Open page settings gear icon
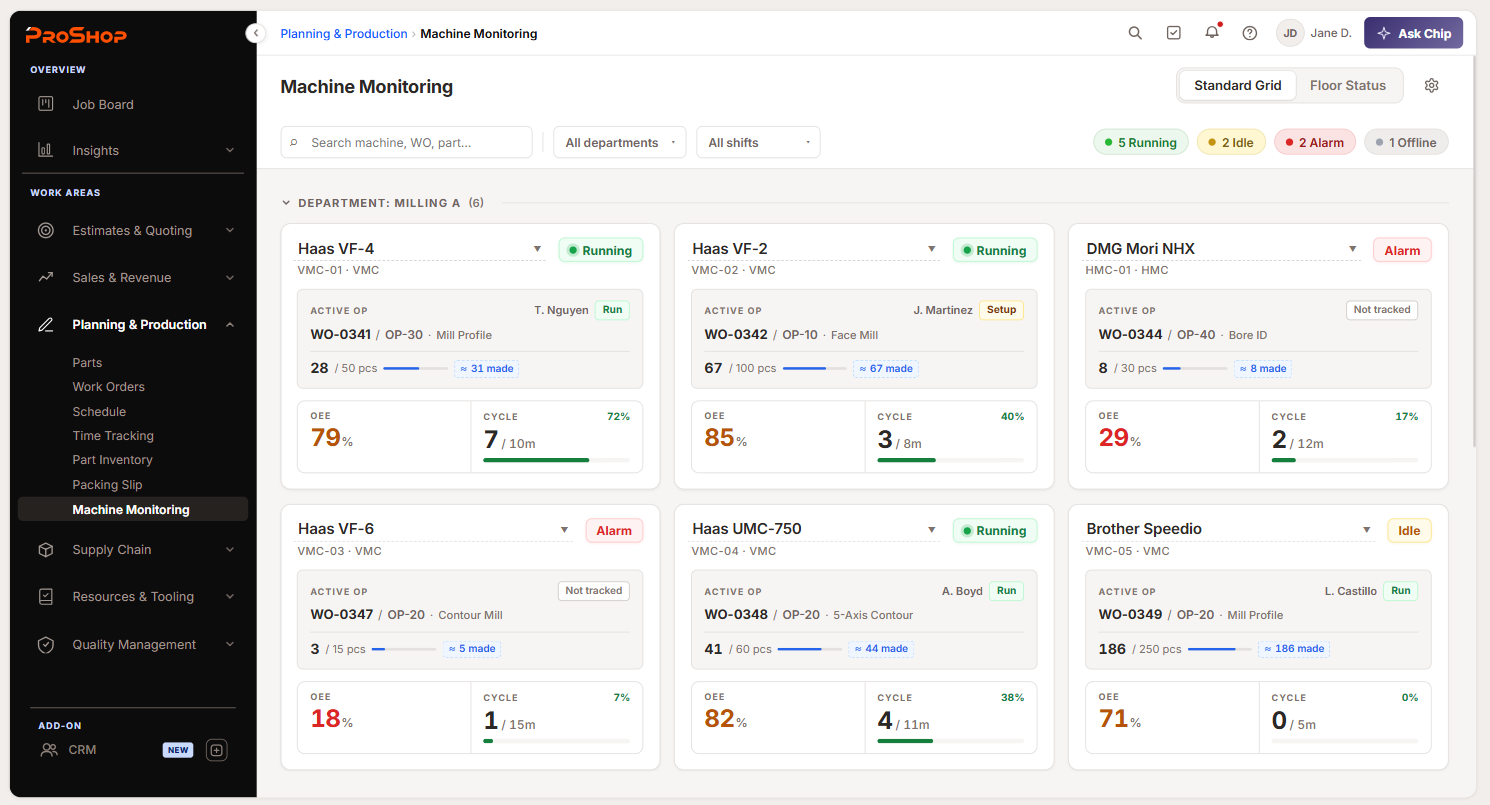Screen dimensions: 1490x805 (x=1431, y=85)
